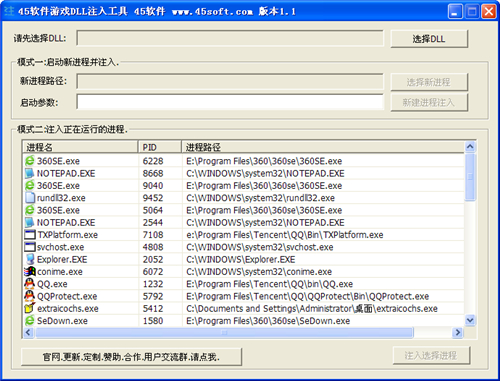Click the 选择DLL button
The image size is (500, 381).
[x=429, y=39]
